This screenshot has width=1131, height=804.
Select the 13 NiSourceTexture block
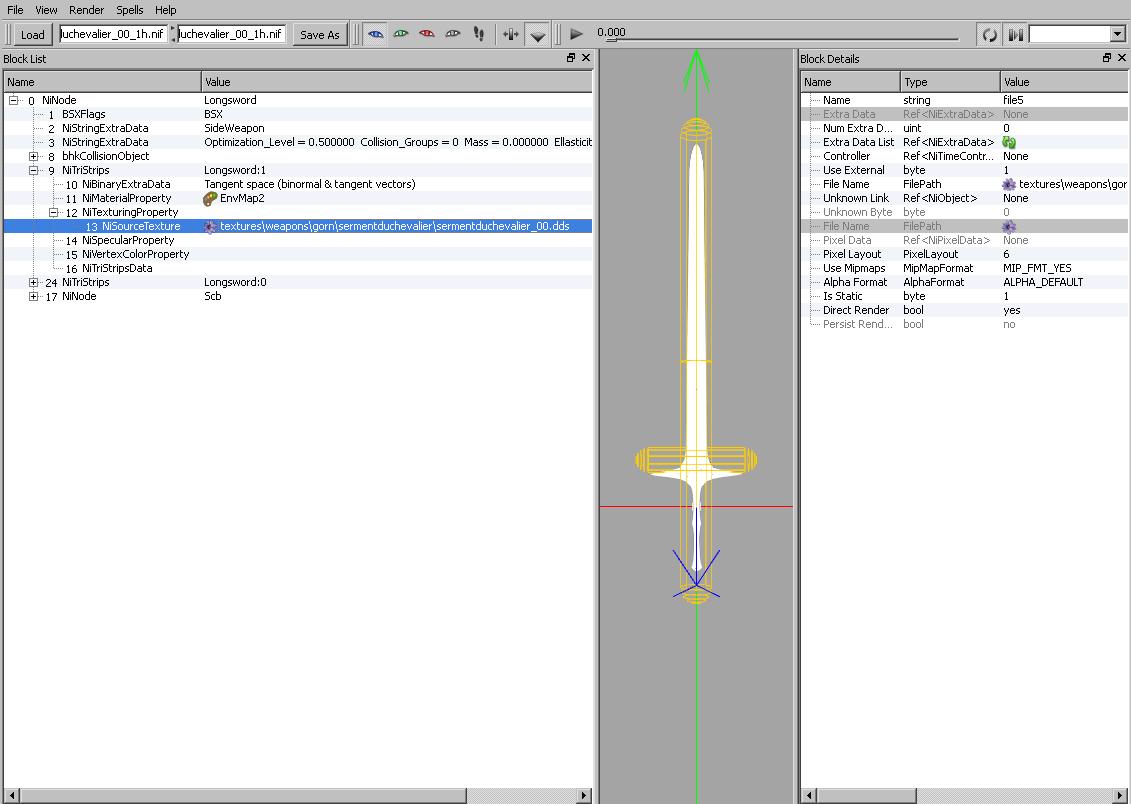tap(298, 226)
